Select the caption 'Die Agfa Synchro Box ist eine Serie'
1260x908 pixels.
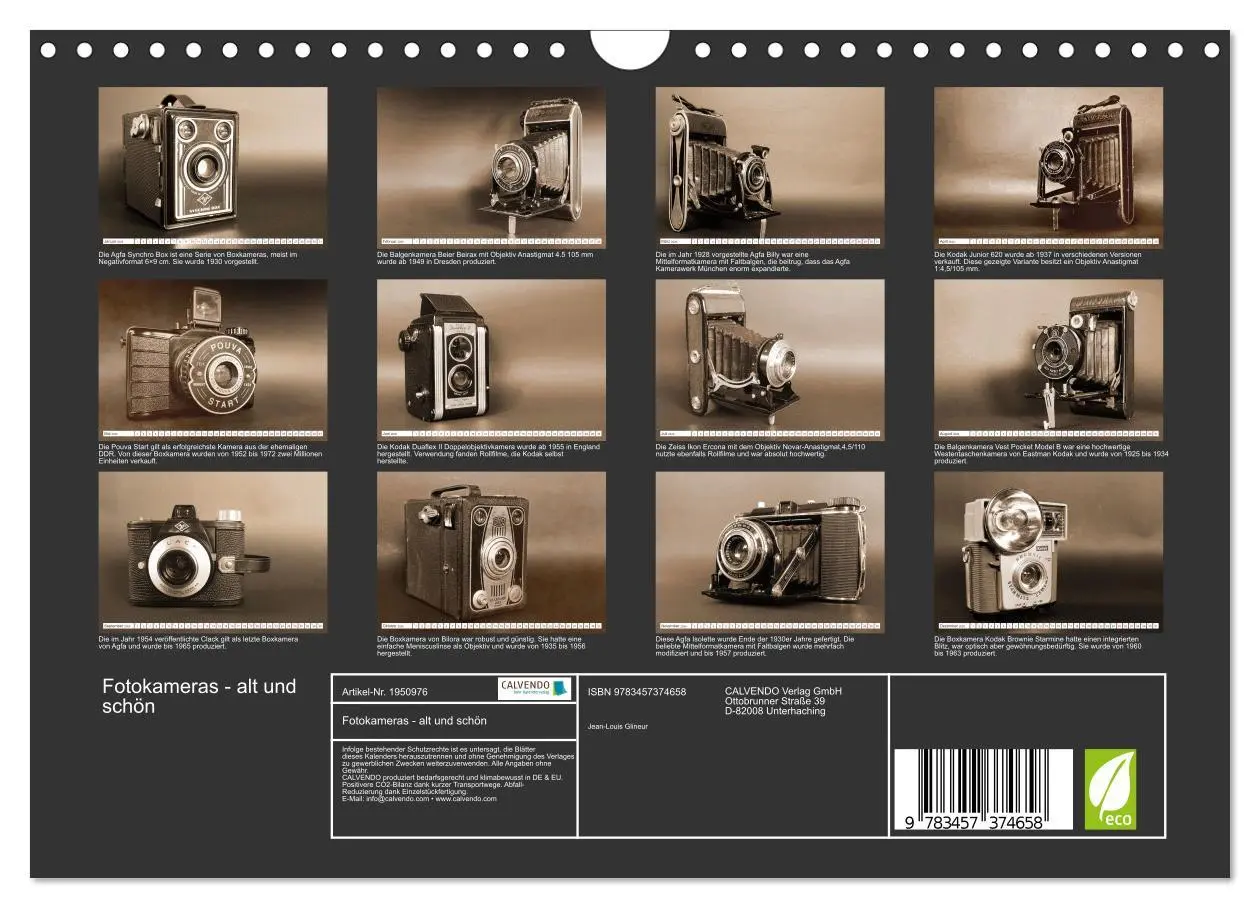click(198, 258)
